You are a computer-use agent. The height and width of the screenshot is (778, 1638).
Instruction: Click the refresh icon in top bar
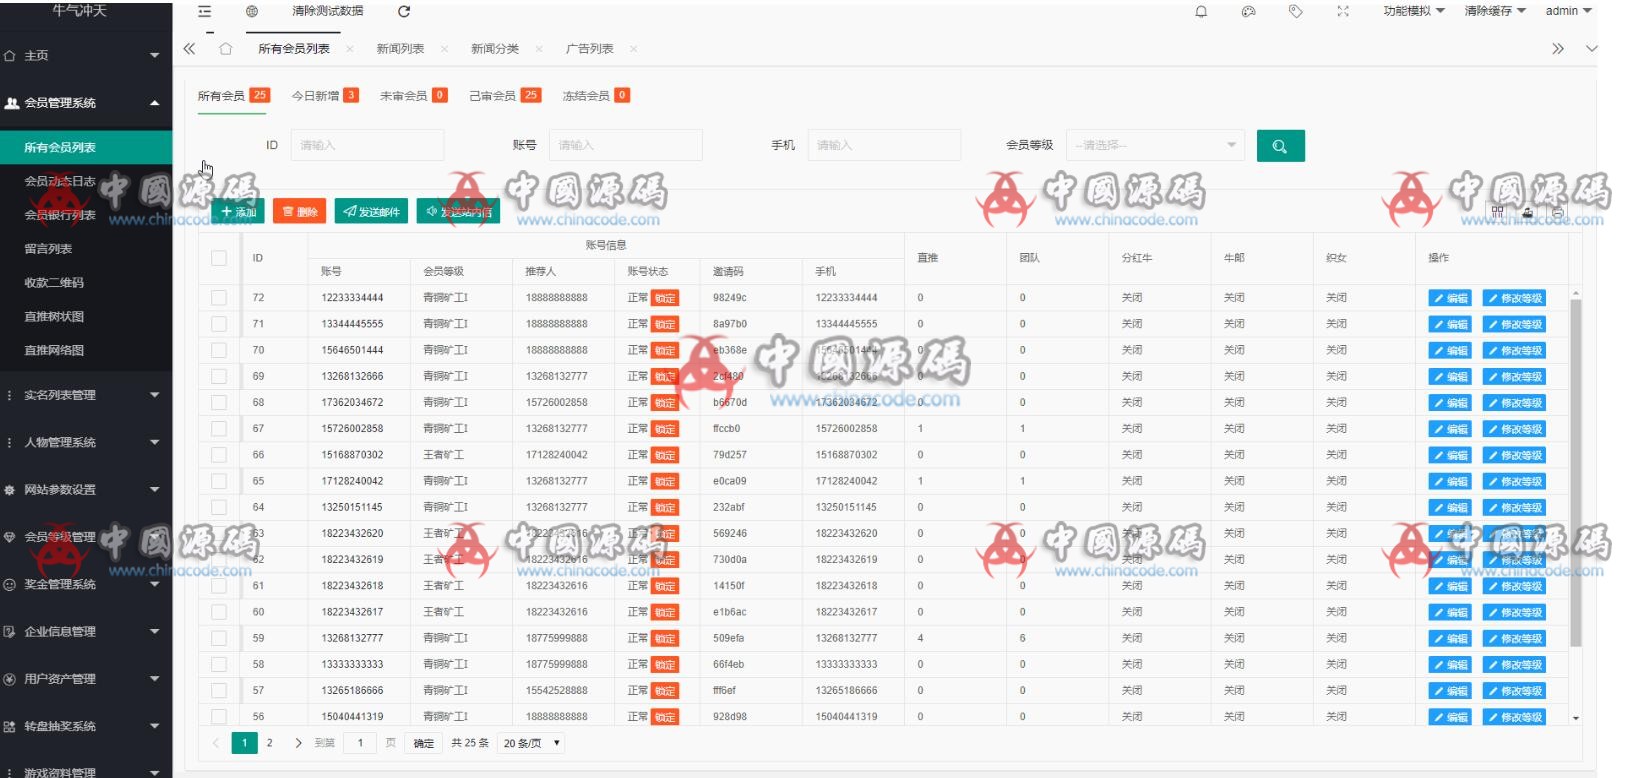(404, 12)
